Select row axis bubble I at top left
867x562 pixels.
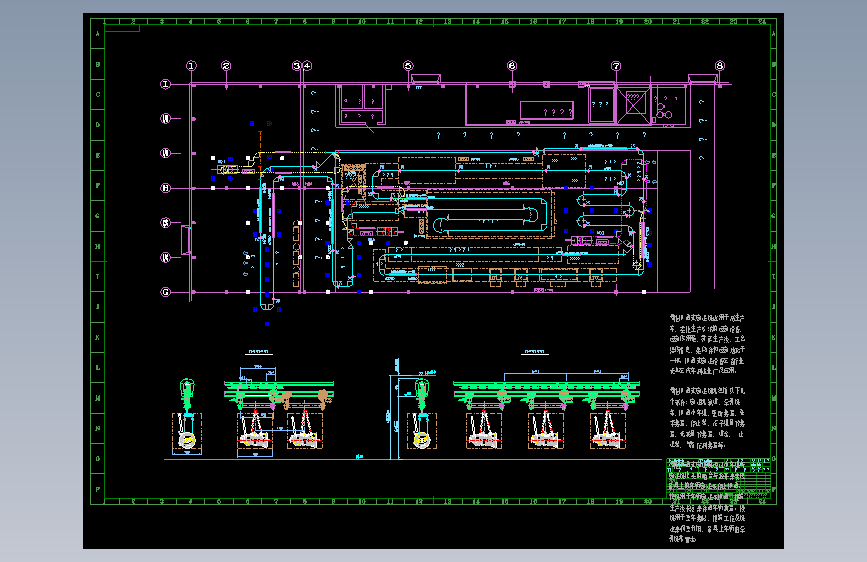click(x=165, y=84)
